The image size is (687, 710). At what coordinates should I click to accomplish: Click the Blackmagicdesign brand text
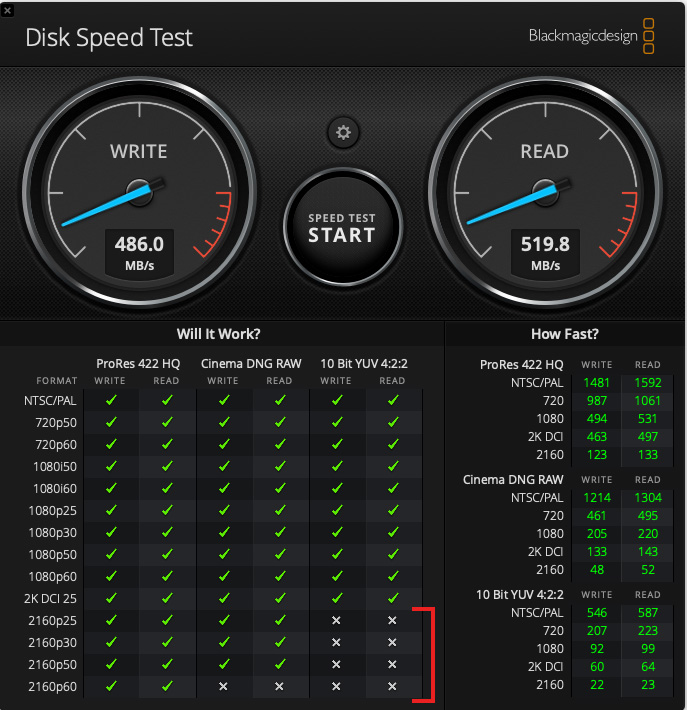click(583, 36)
